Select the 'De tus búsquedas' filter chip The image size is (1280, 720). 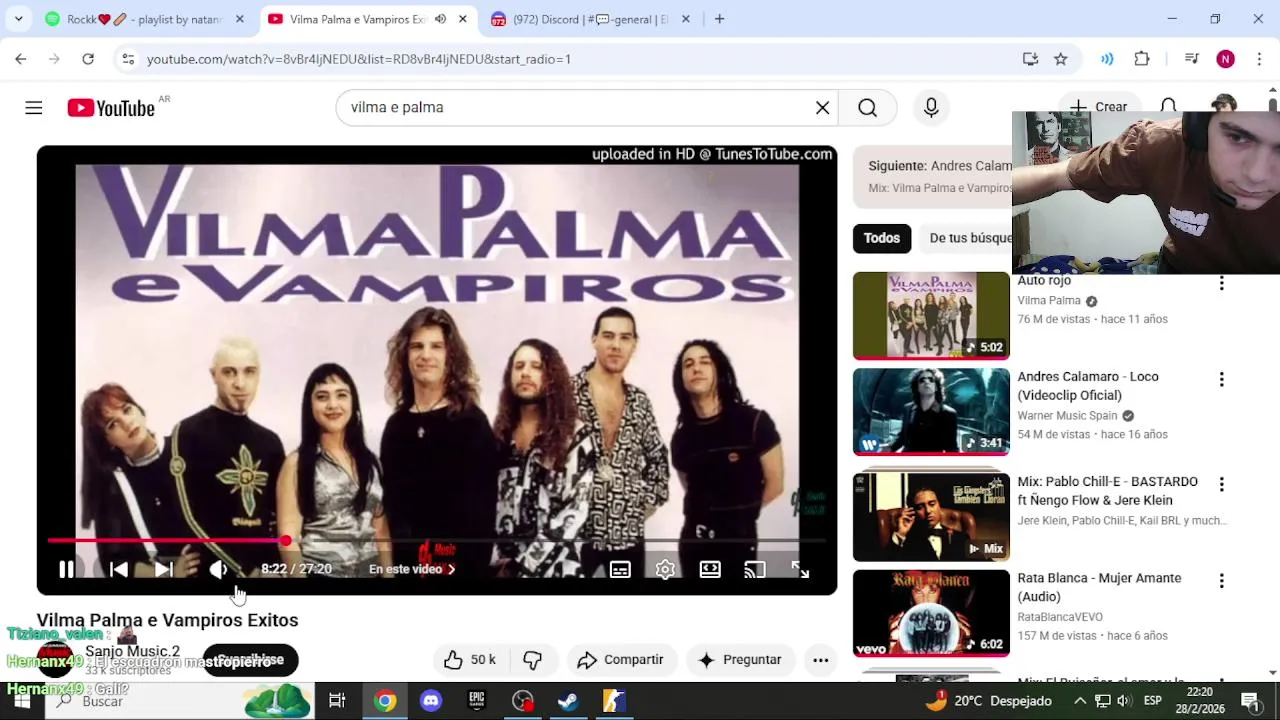pyautogui.click(x=967, y=238)
